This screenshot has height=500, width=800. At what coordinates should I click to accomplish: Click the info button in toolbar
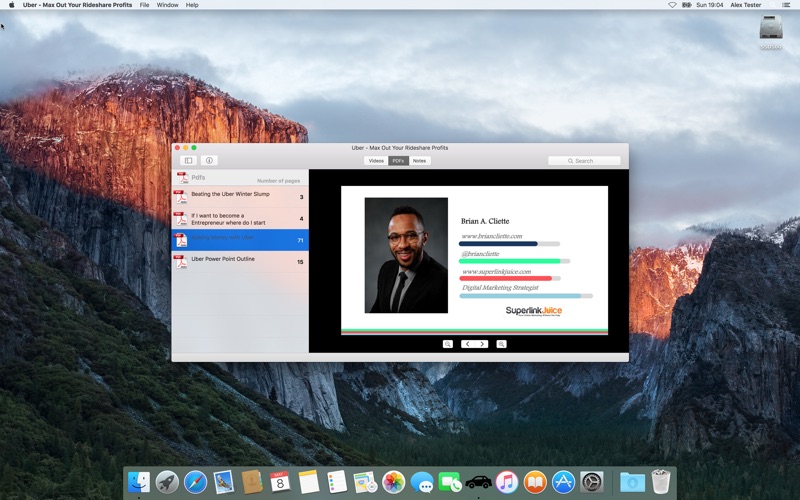[209, 160]
